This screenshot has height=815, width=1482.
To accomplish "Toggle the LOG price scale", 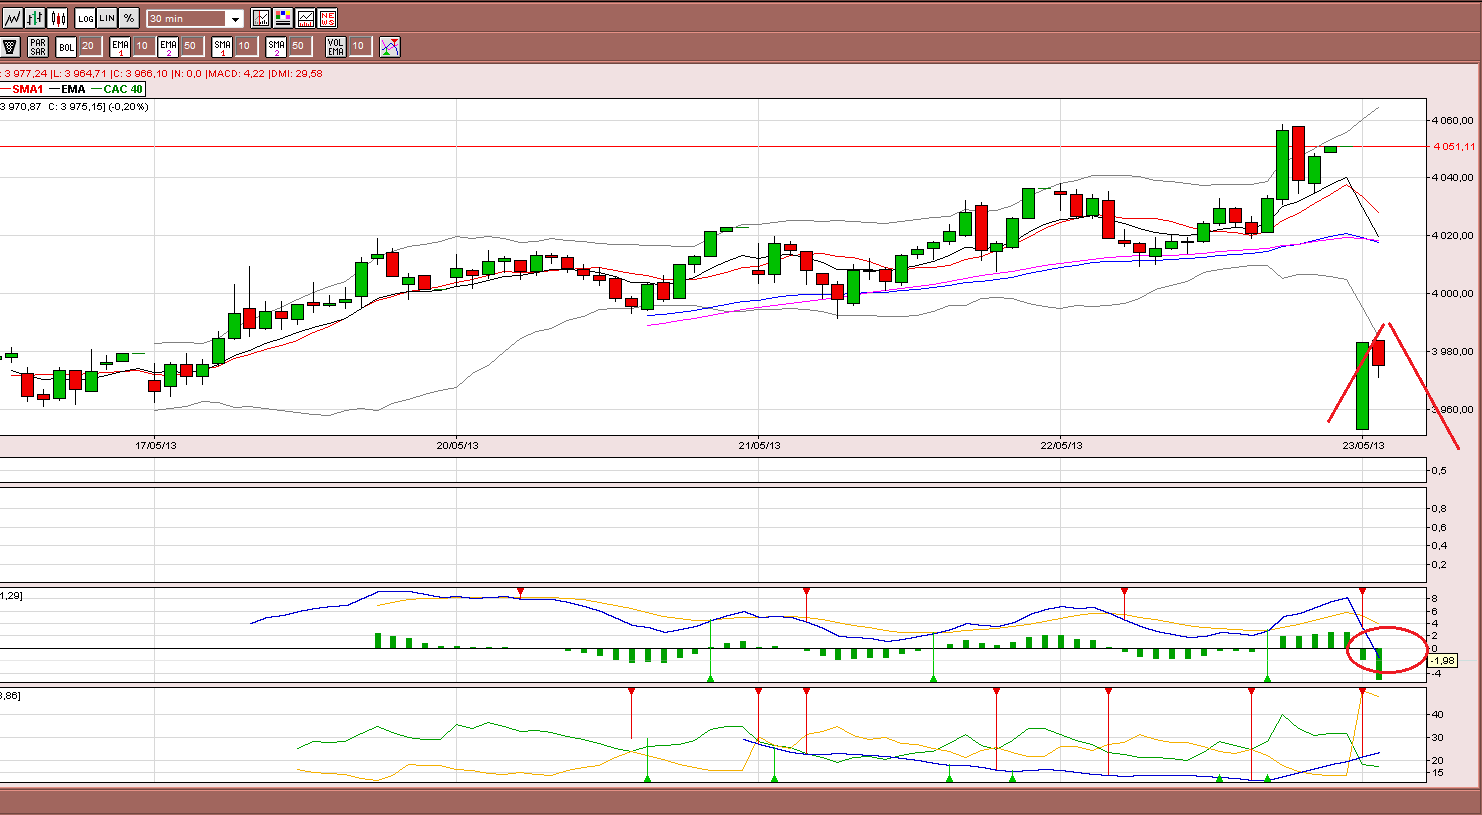I will [85, 18].
